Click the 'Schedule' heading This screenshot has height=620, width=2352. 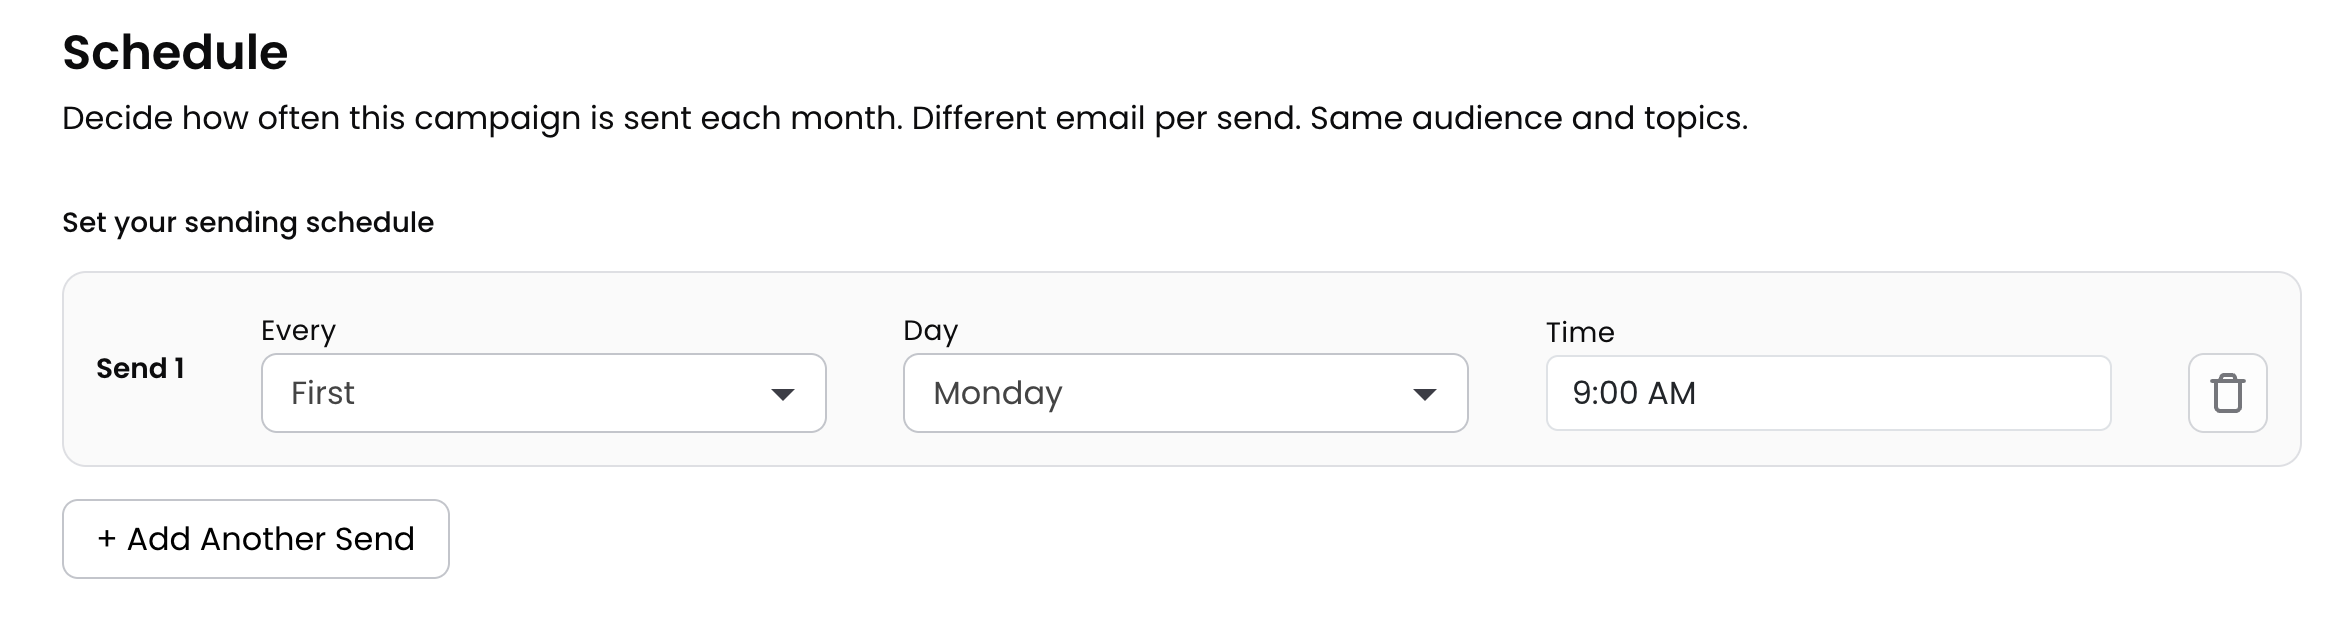[175, 52]
